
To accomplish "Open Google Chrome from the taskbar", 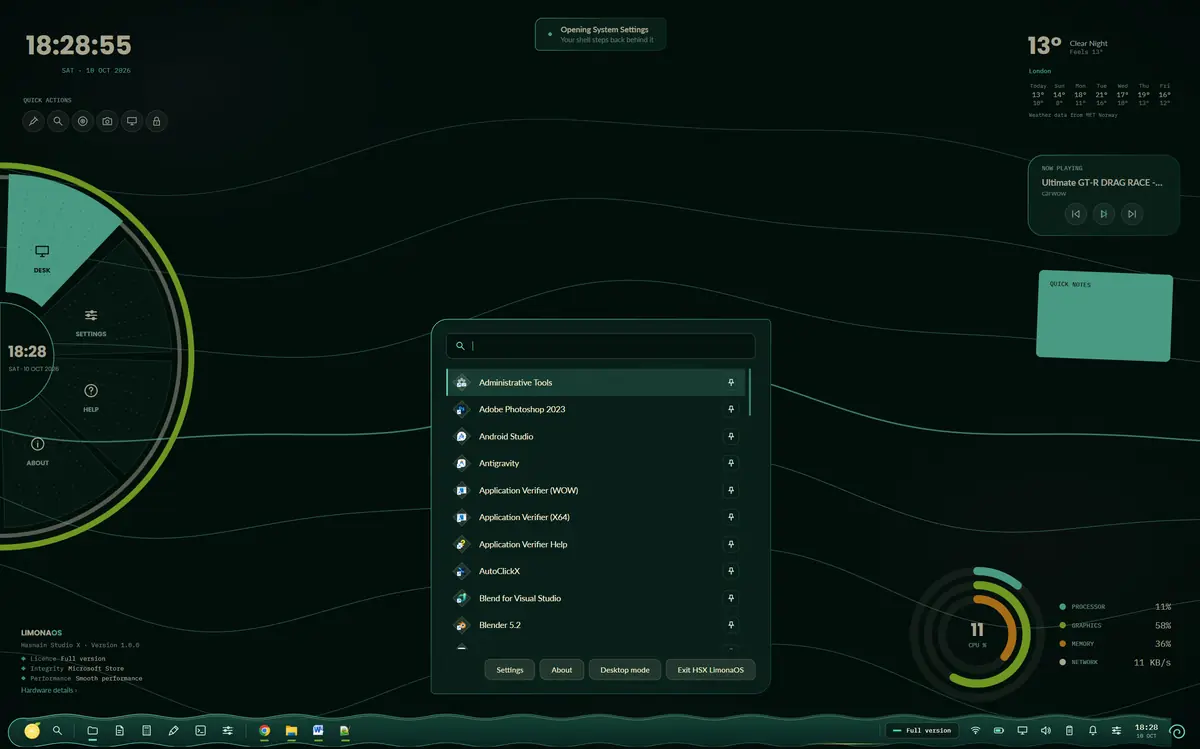I will click(x=265, y=731).
